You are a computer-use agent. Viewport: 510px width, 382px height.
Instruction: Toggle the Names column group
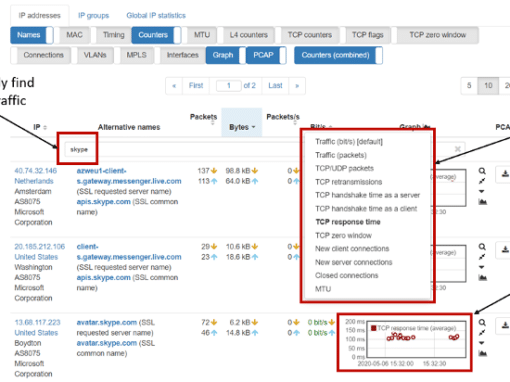coord(32,35)
